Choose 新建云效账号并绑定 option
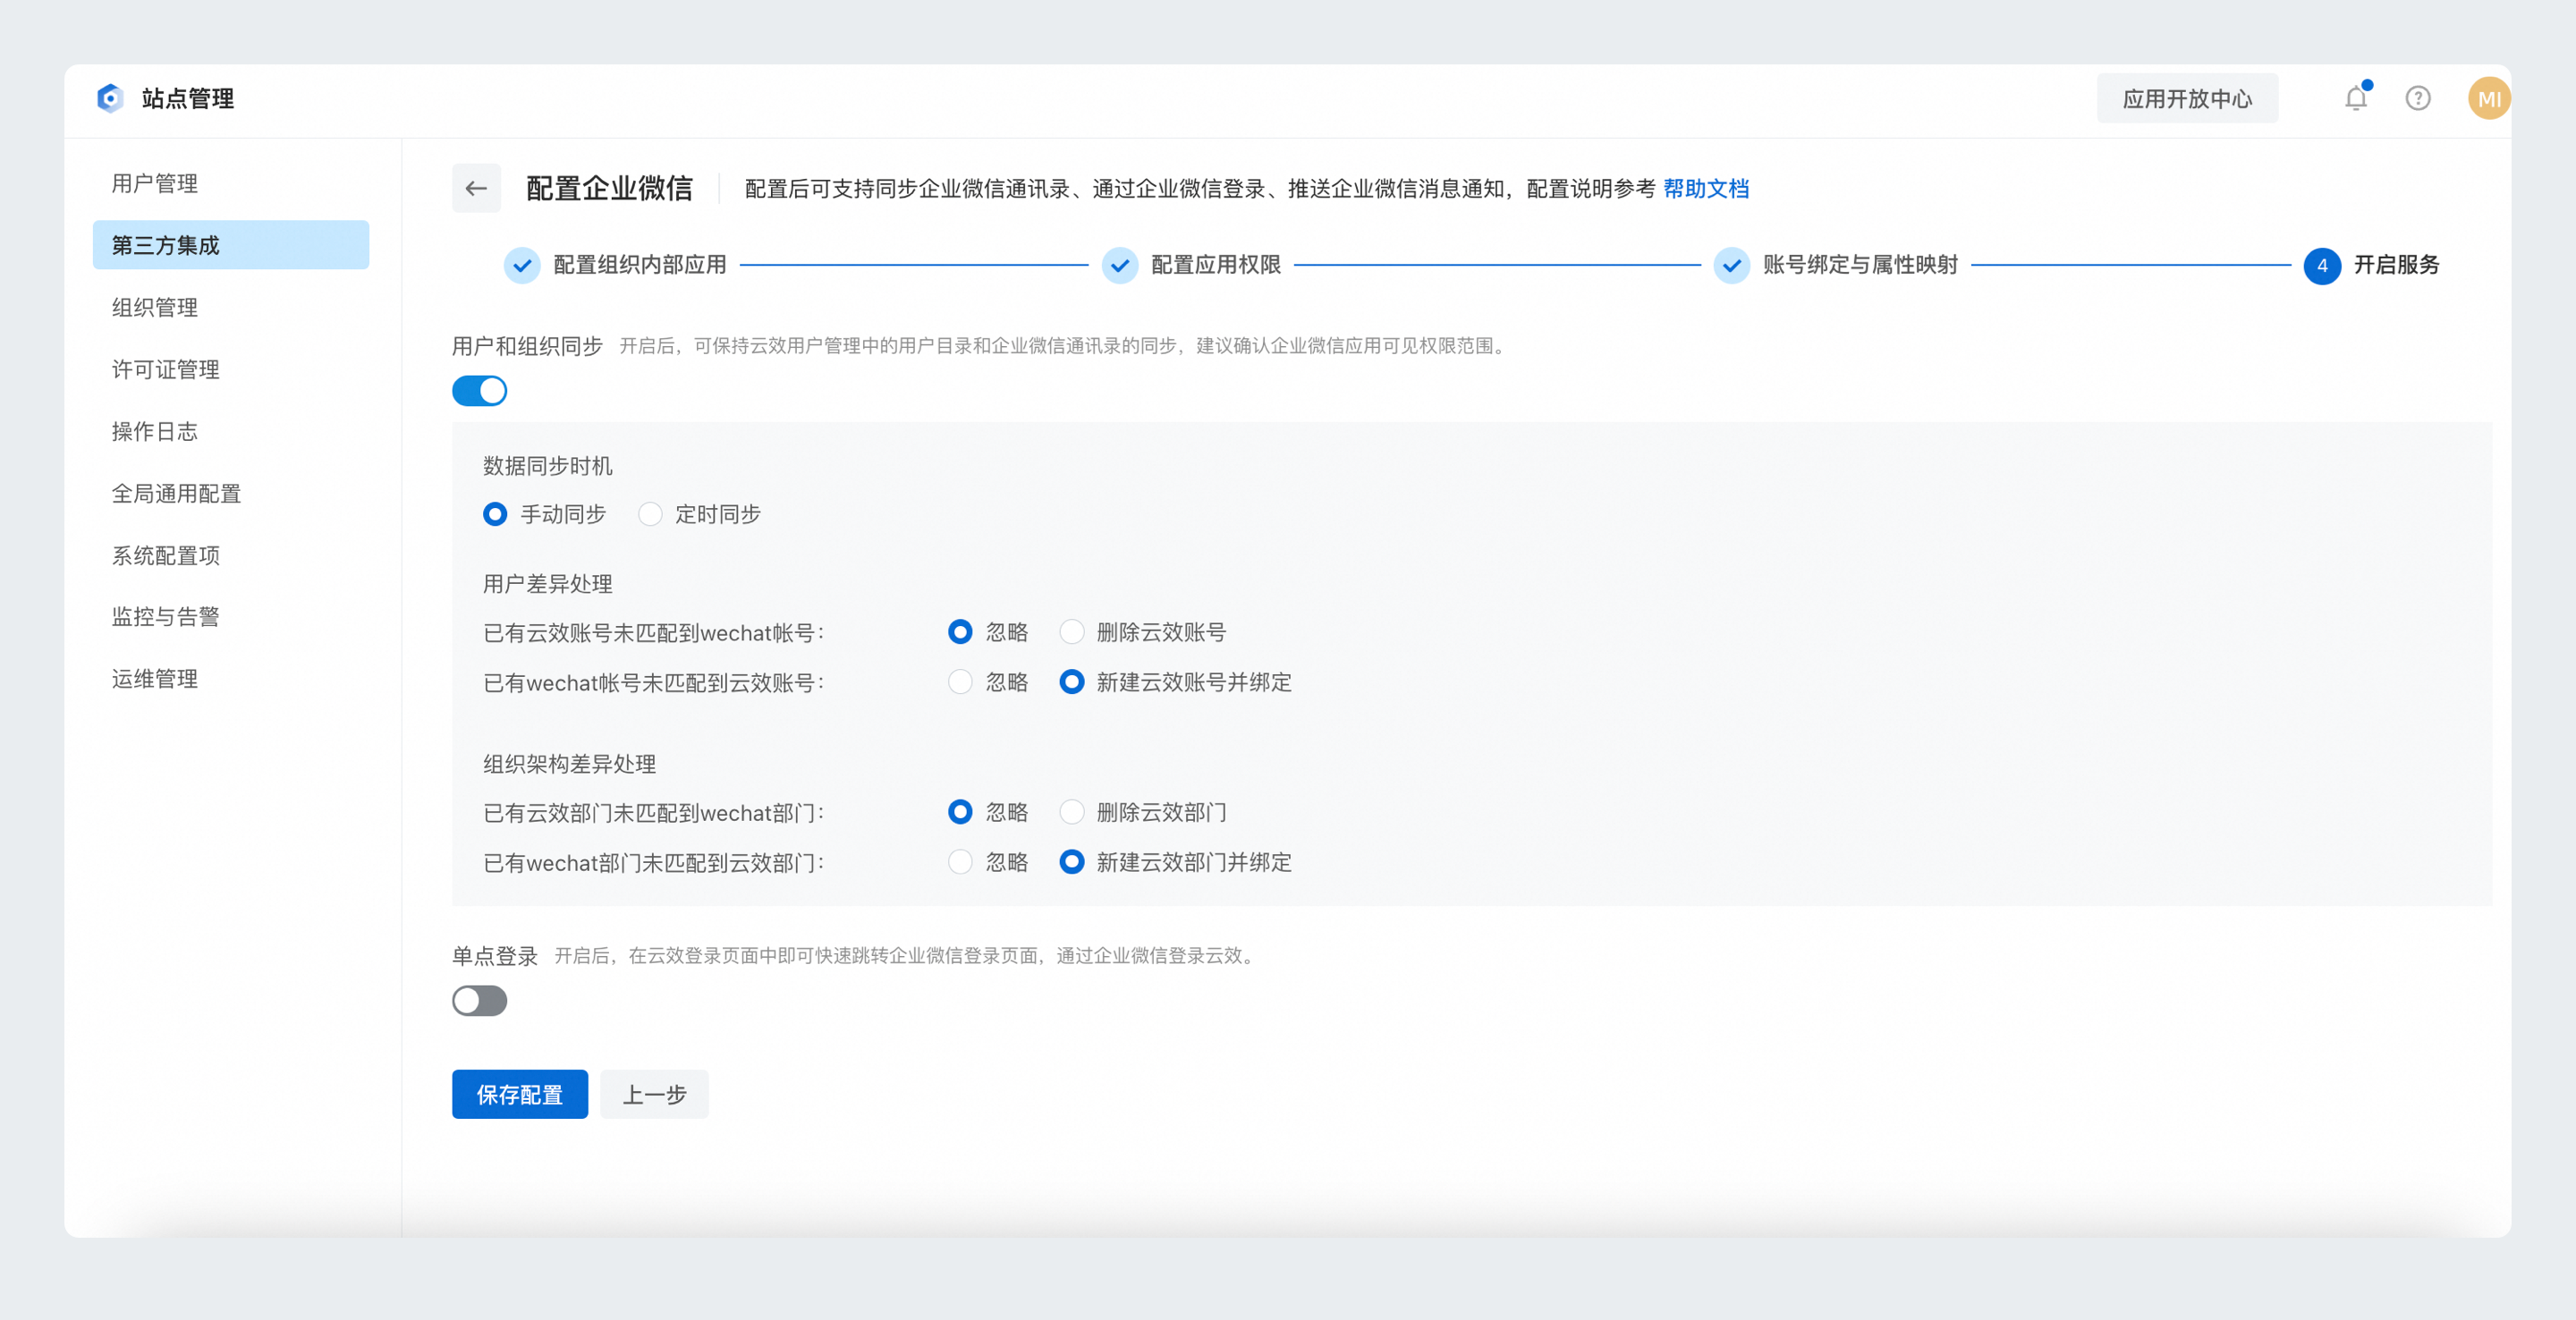This screenshot has height=1320, width=2576. point(1072,682)
